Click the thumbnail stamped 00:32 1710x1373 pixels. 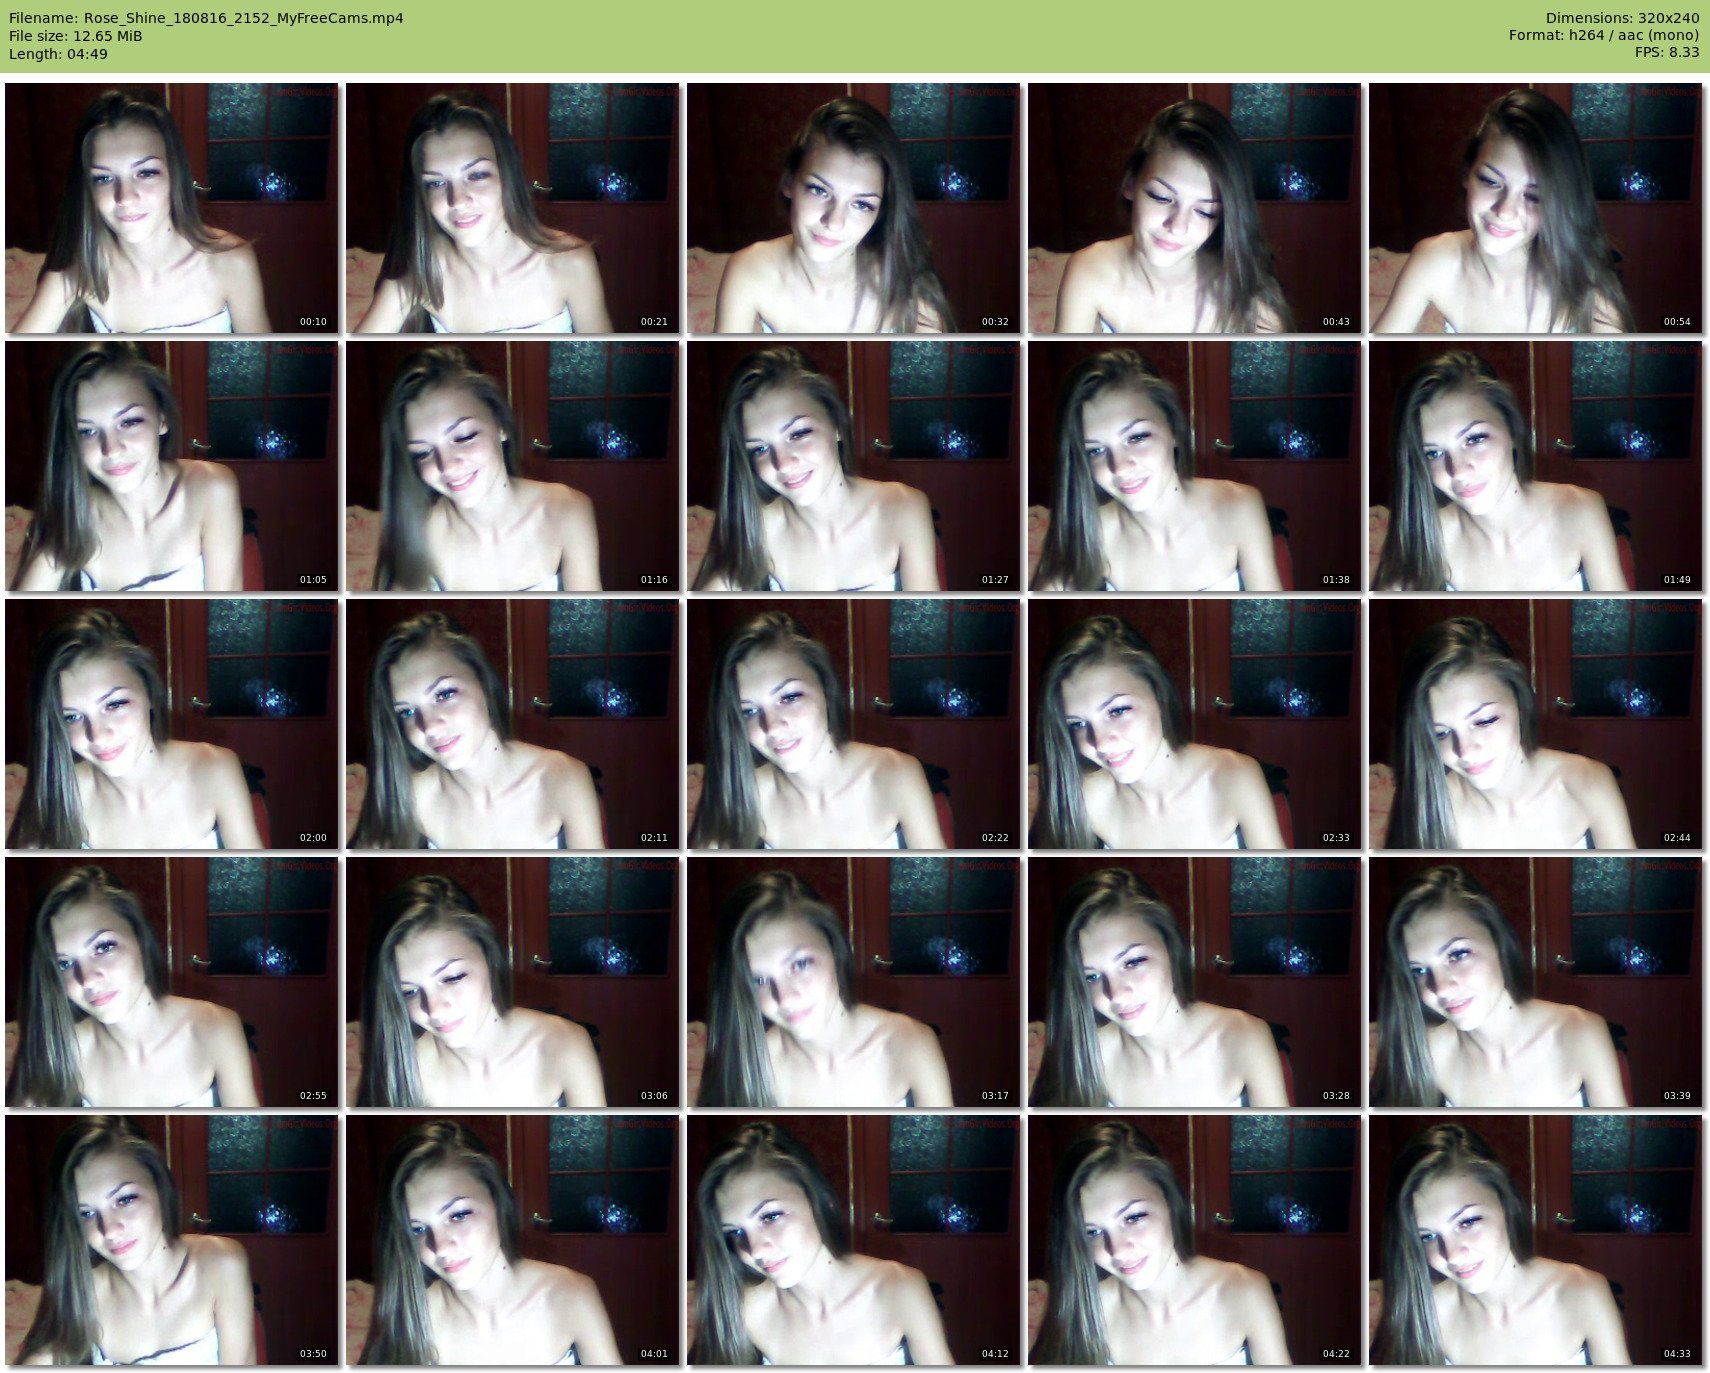854,208
